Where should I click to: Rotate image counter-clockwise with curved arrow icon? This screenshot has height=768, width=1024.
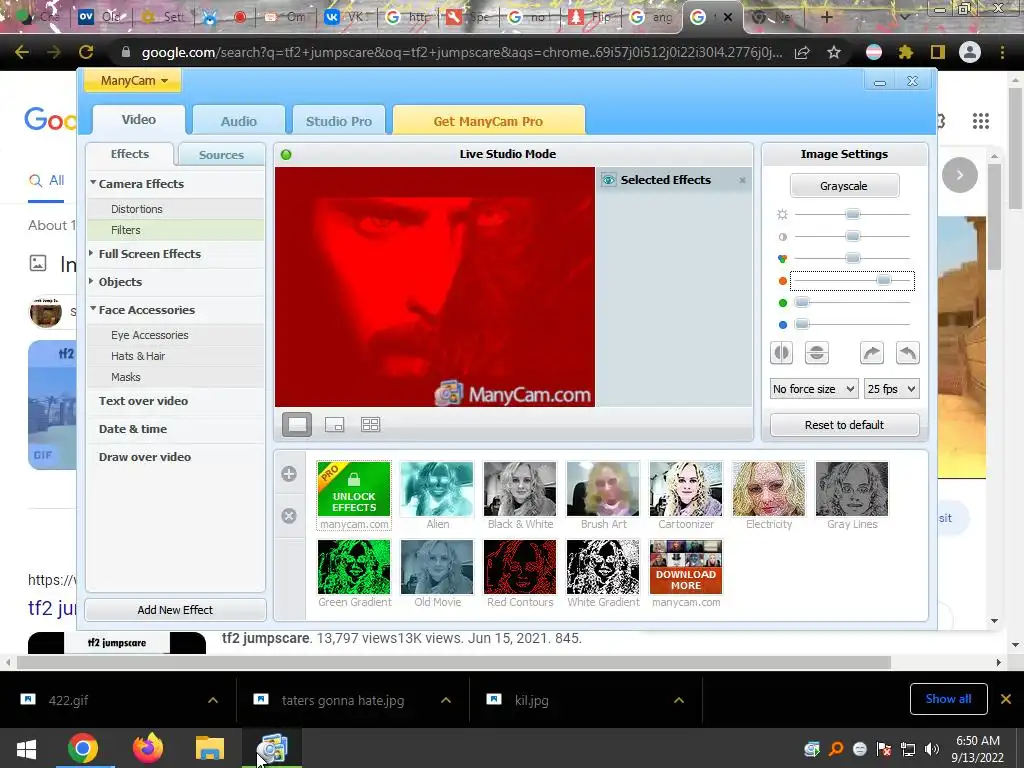[x=908, y=353]
